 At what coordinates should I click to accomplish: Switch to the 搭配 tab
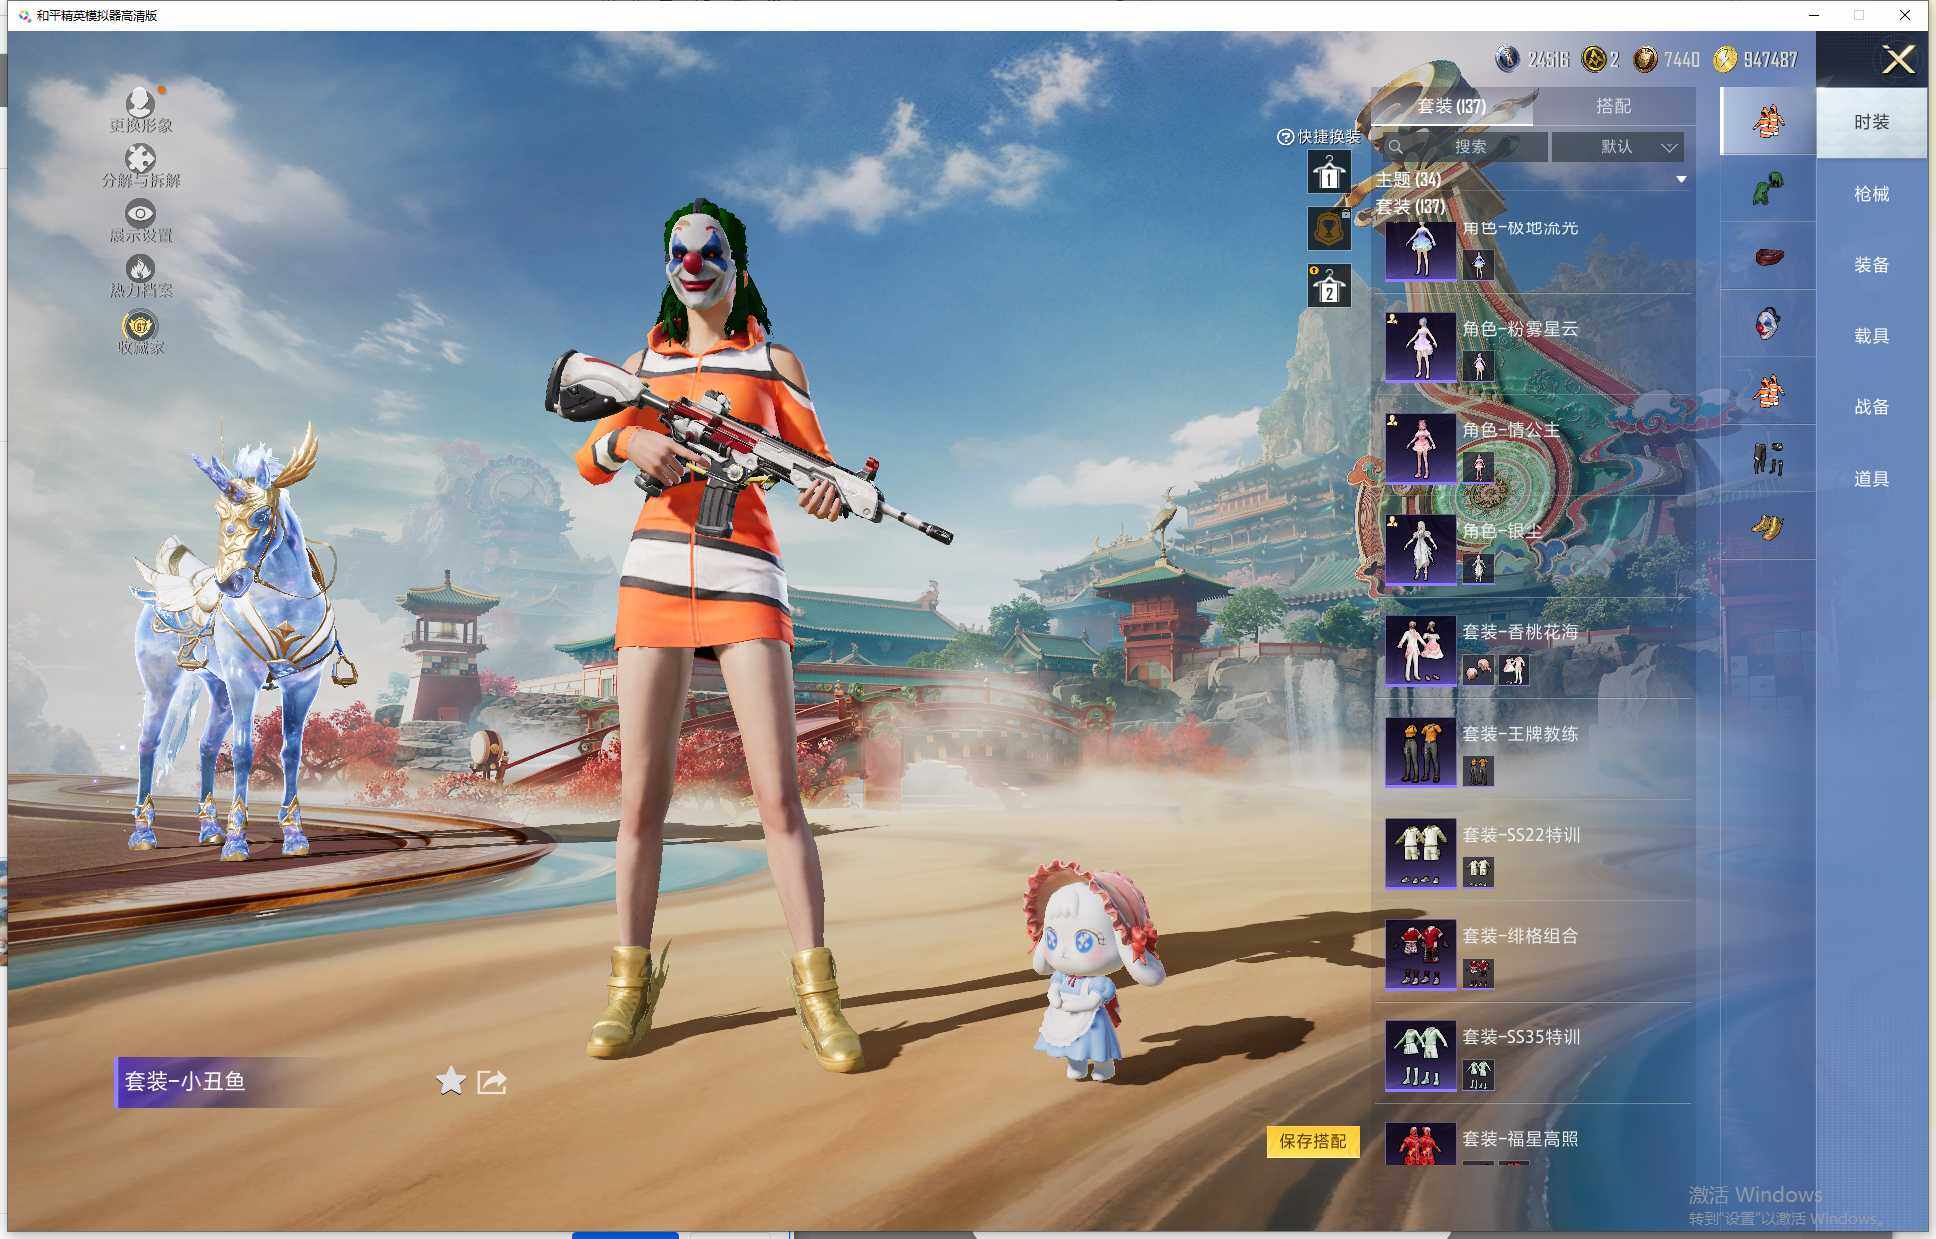[1612, 106]
